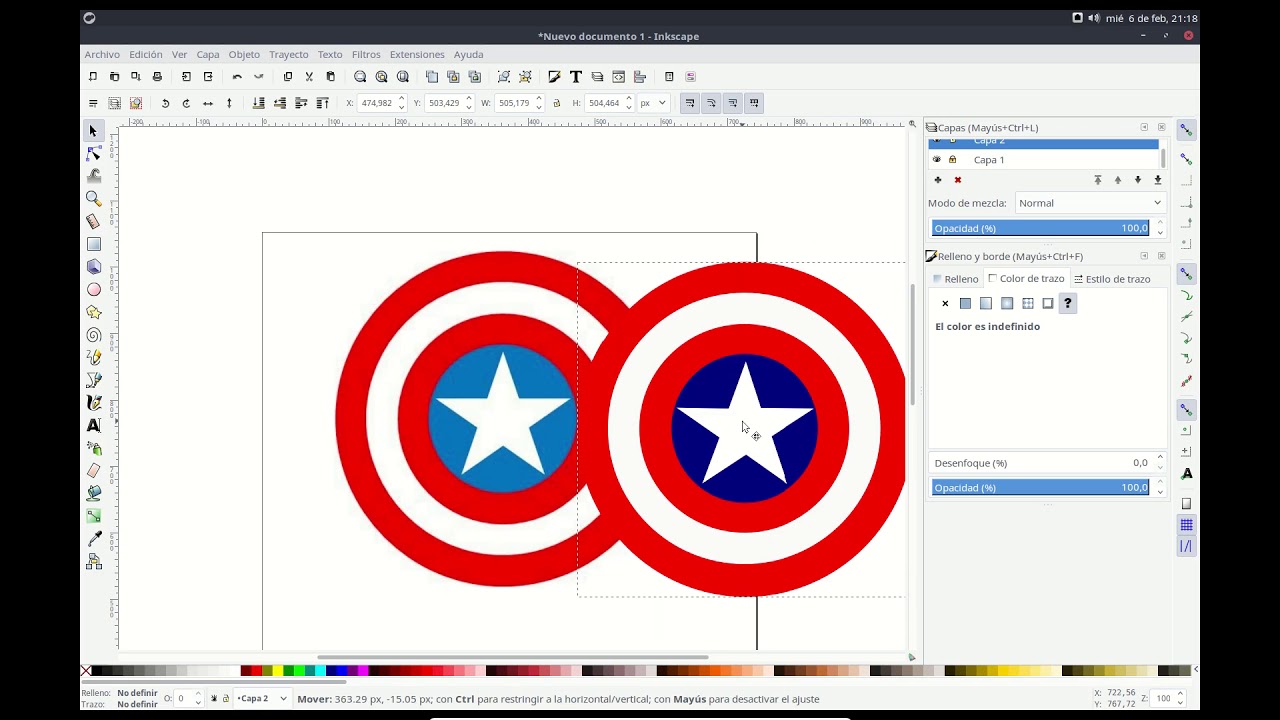
Task: Open the Filtros menu
Action: (366, 55)
